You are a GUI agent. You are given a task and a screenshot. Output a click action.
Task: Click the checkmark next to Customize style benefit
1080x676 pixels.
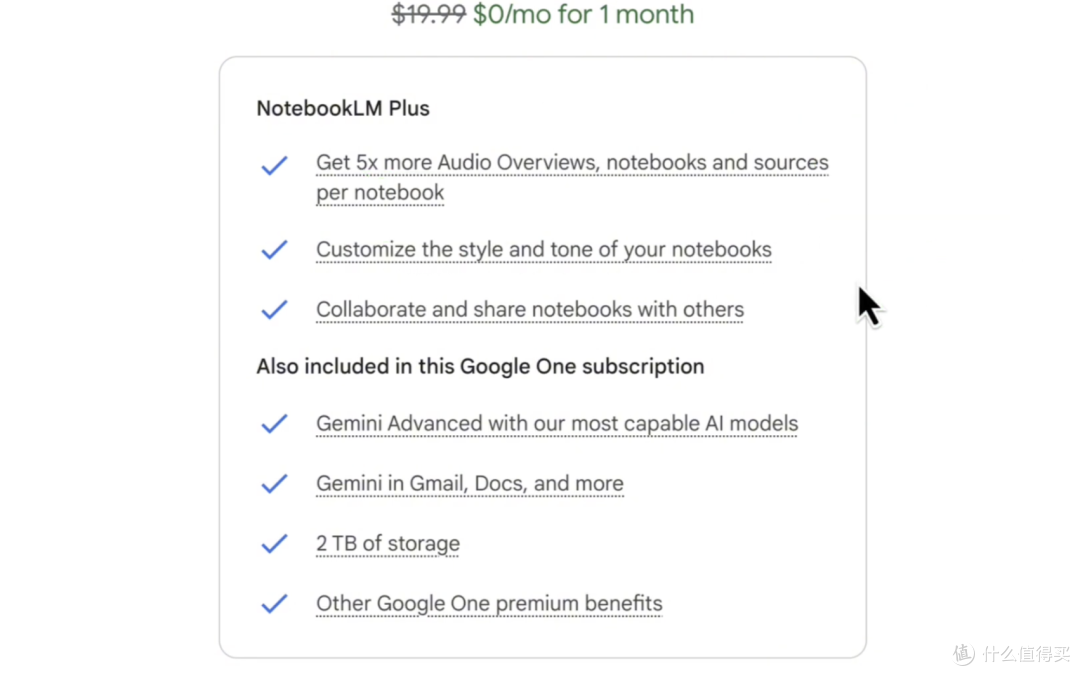point(273,249)
